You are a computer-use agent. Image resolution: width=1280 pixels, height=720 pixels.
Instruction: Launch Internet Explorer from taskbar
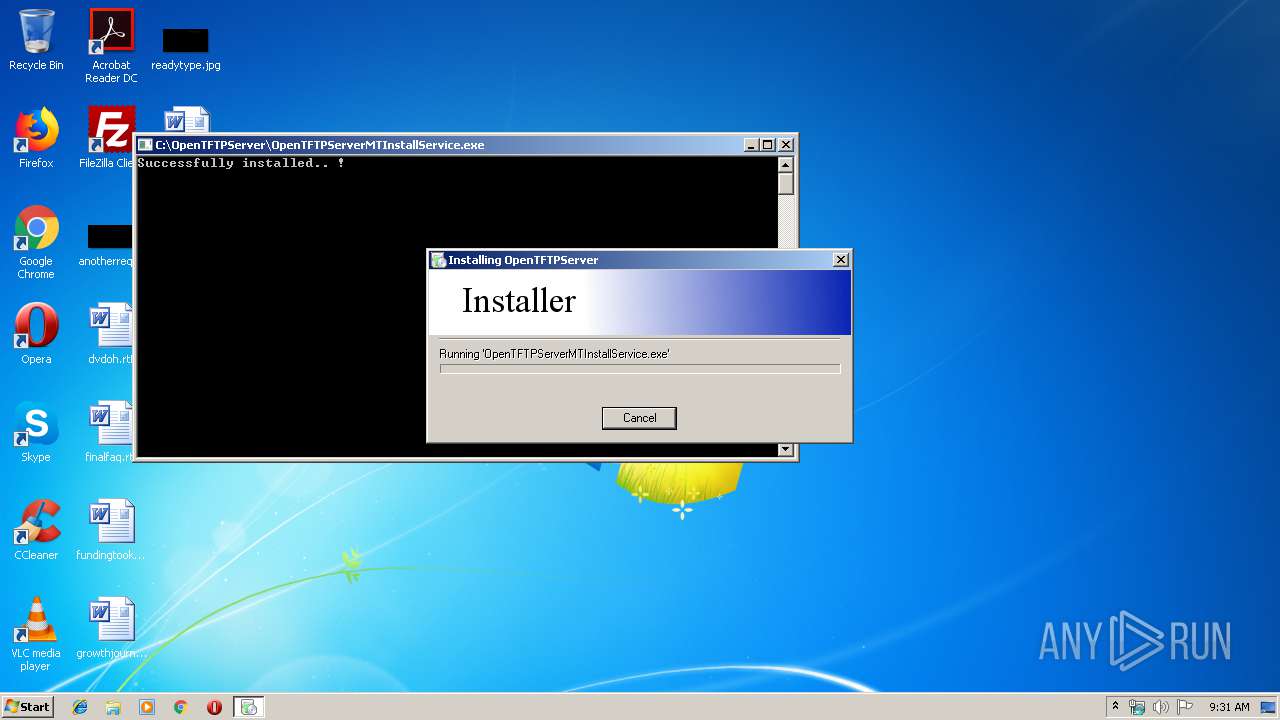[80, 707]
